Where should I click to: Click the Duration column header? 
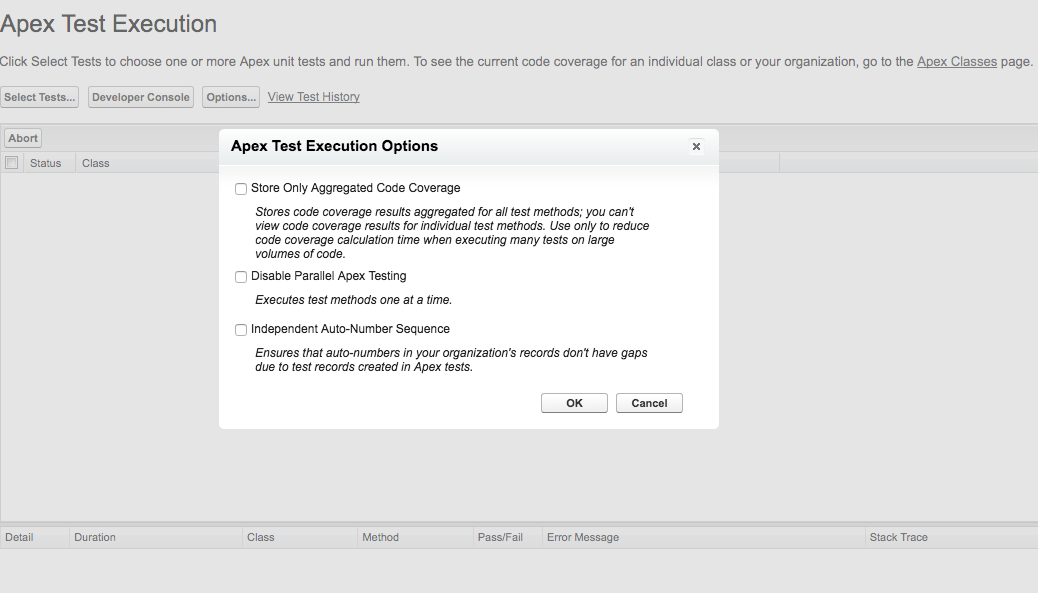(95, 537)
